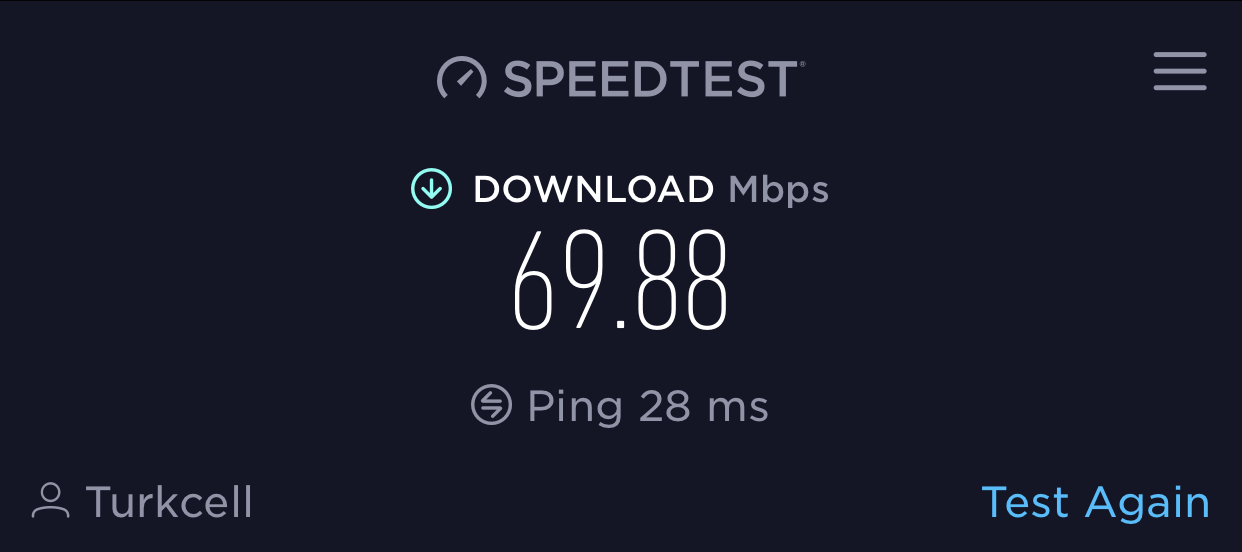1242x552 pixels.
Task: Click the word Test in Test Again
Action: 1025,502
